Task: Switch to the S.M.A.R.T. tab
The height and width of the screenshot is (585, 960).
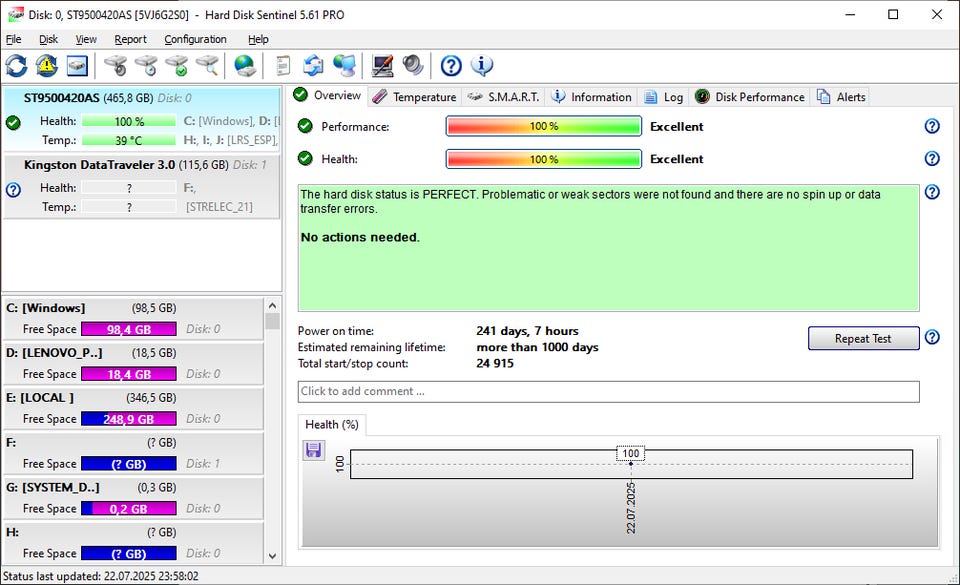Action: tap(504, 97)
